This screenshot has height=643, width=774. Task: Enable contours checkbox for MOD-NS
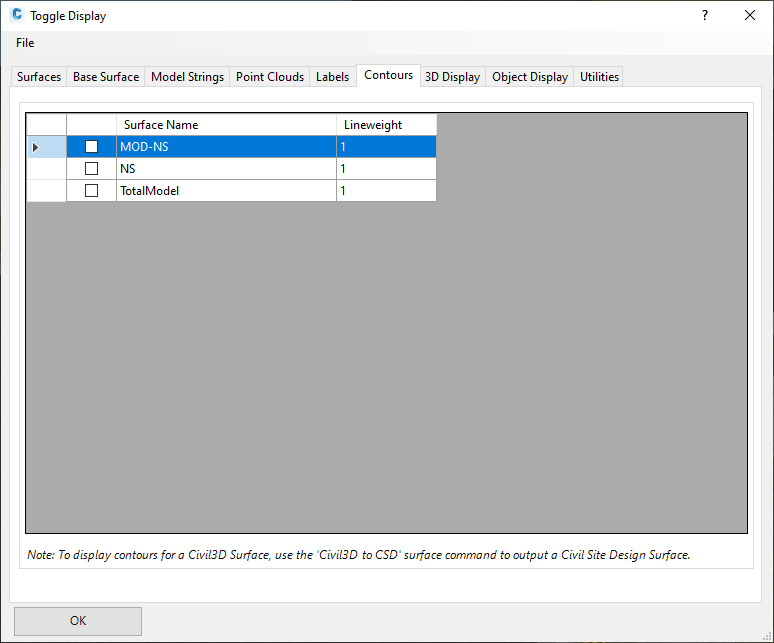click(x=91, y=147)
